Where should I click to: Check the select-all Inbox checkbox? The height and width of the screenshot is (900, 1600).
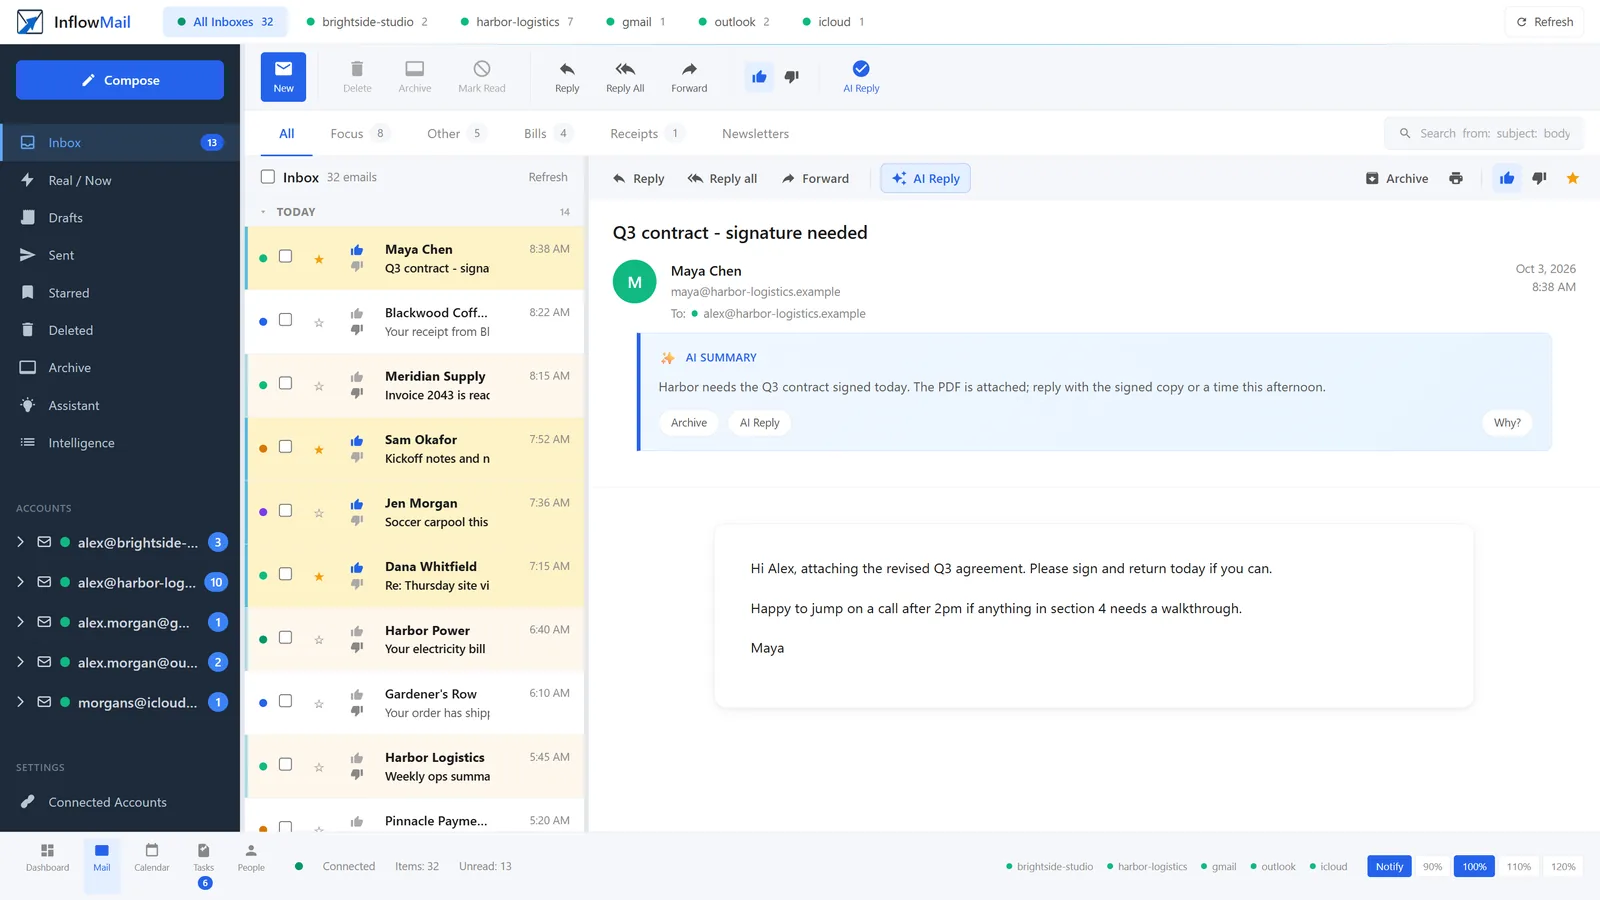268,177
